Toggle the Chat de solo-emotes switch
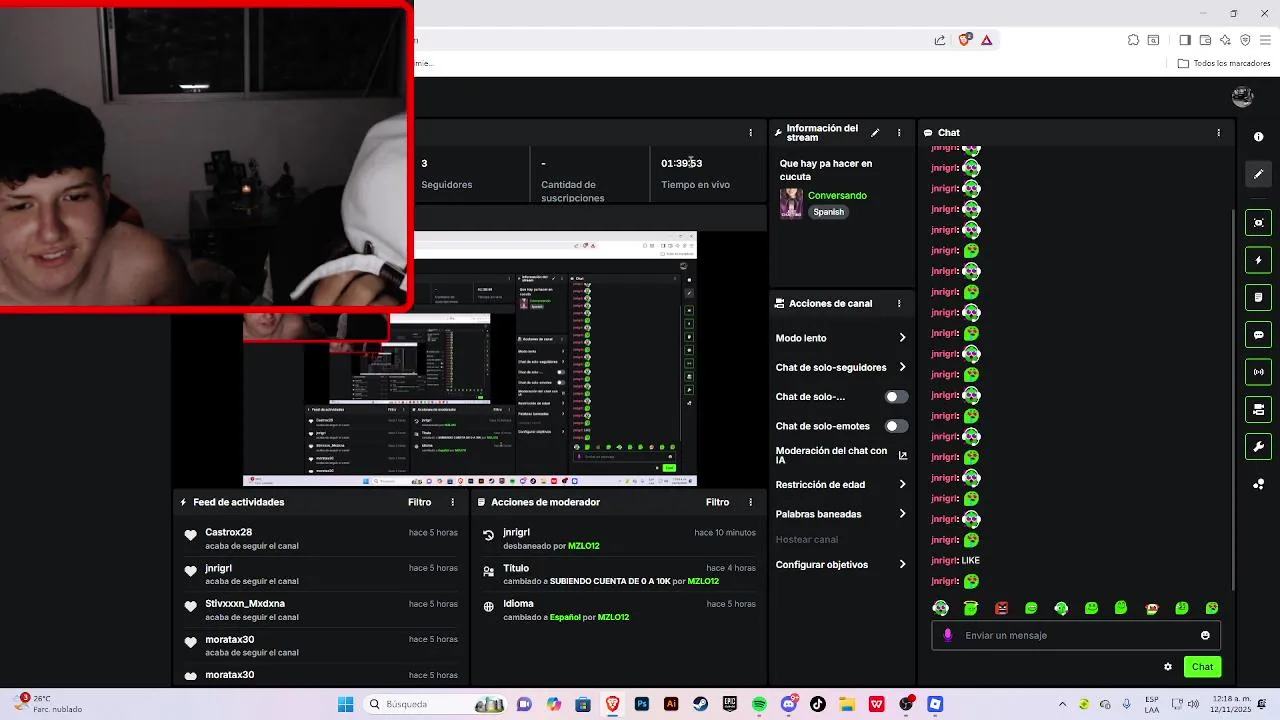The width and height of the screenshot is (1280, 720). pos(896,426)
